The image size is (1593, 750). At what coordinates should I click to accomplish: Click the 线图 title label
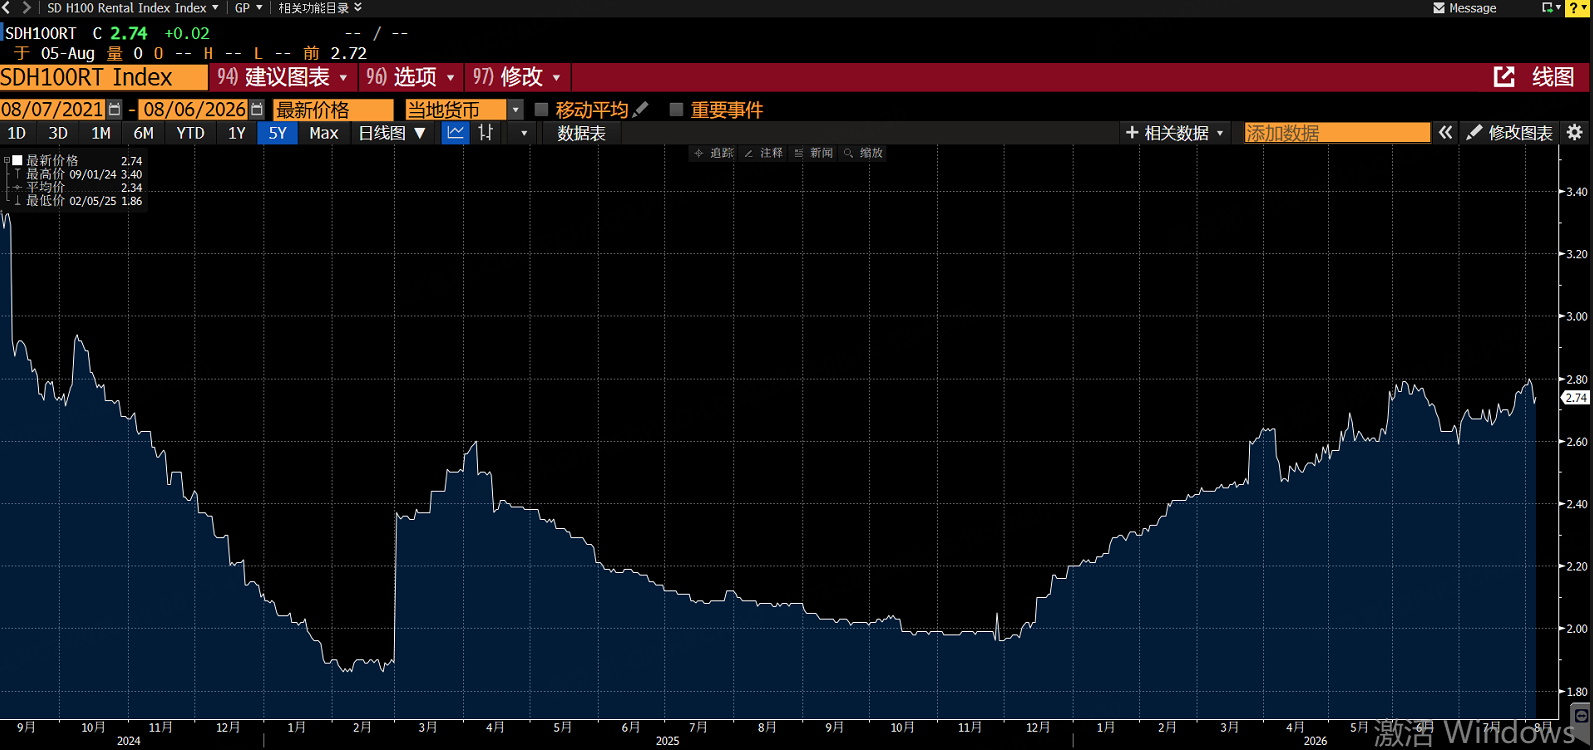pyautogui.click(x=1553, y=77)
